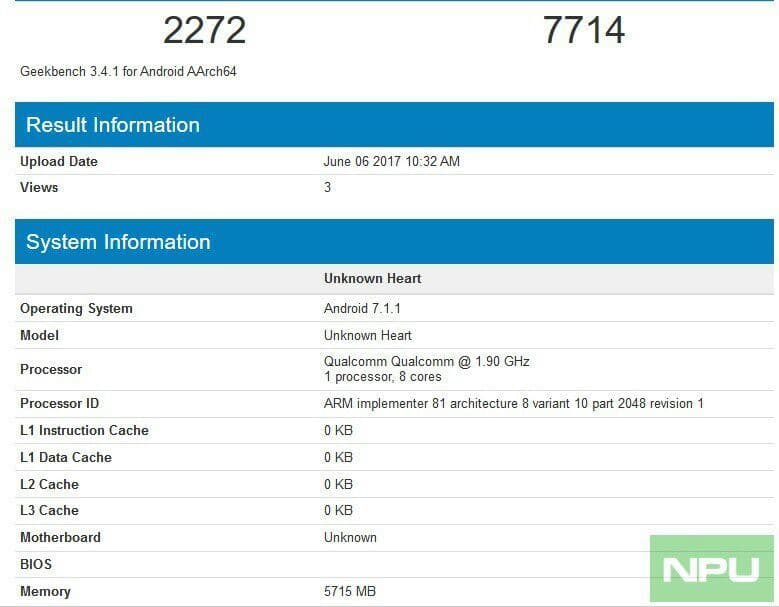Select the June 06 2017 10:32 AM value

point(391,161)
